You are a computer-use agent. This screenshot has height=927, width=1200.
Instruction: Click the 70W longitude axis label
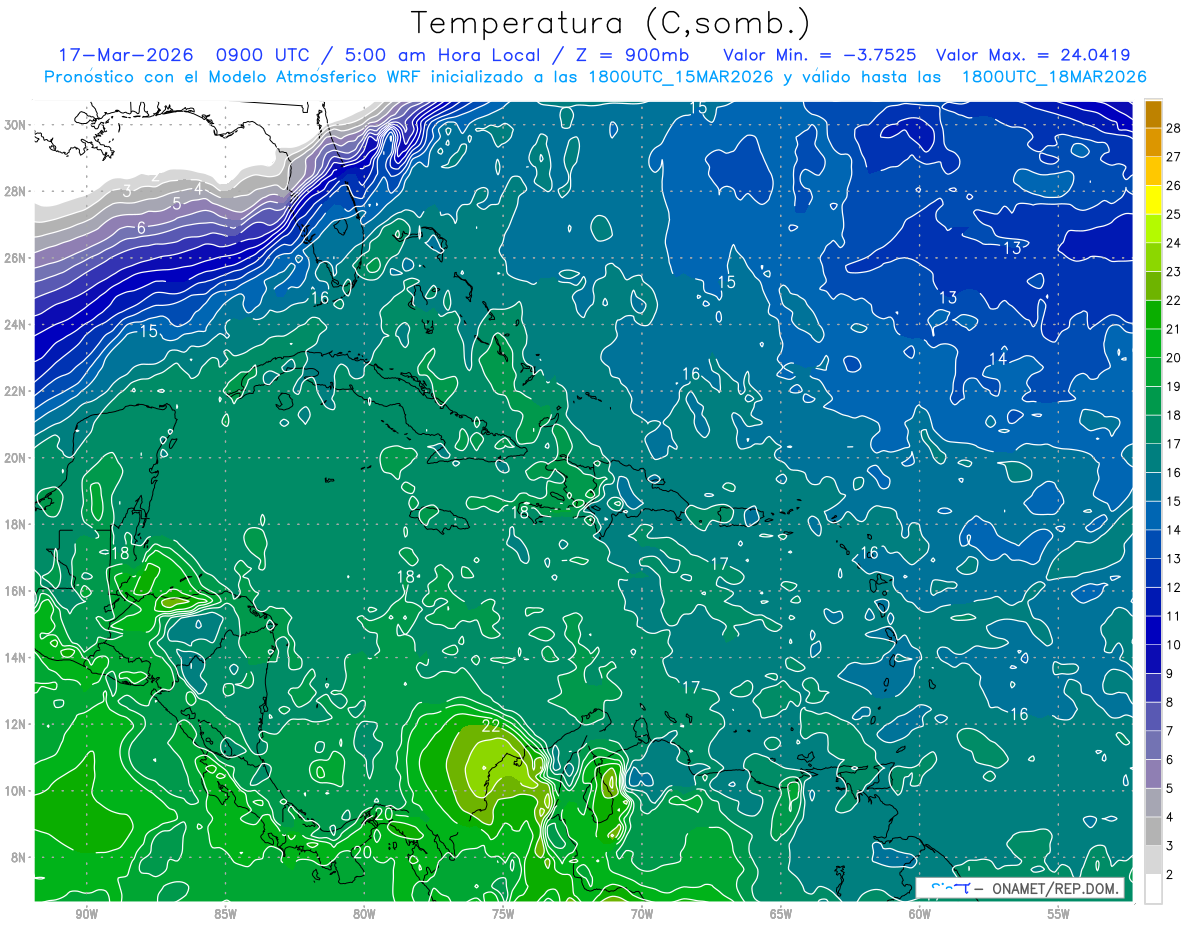coord(642,914)
